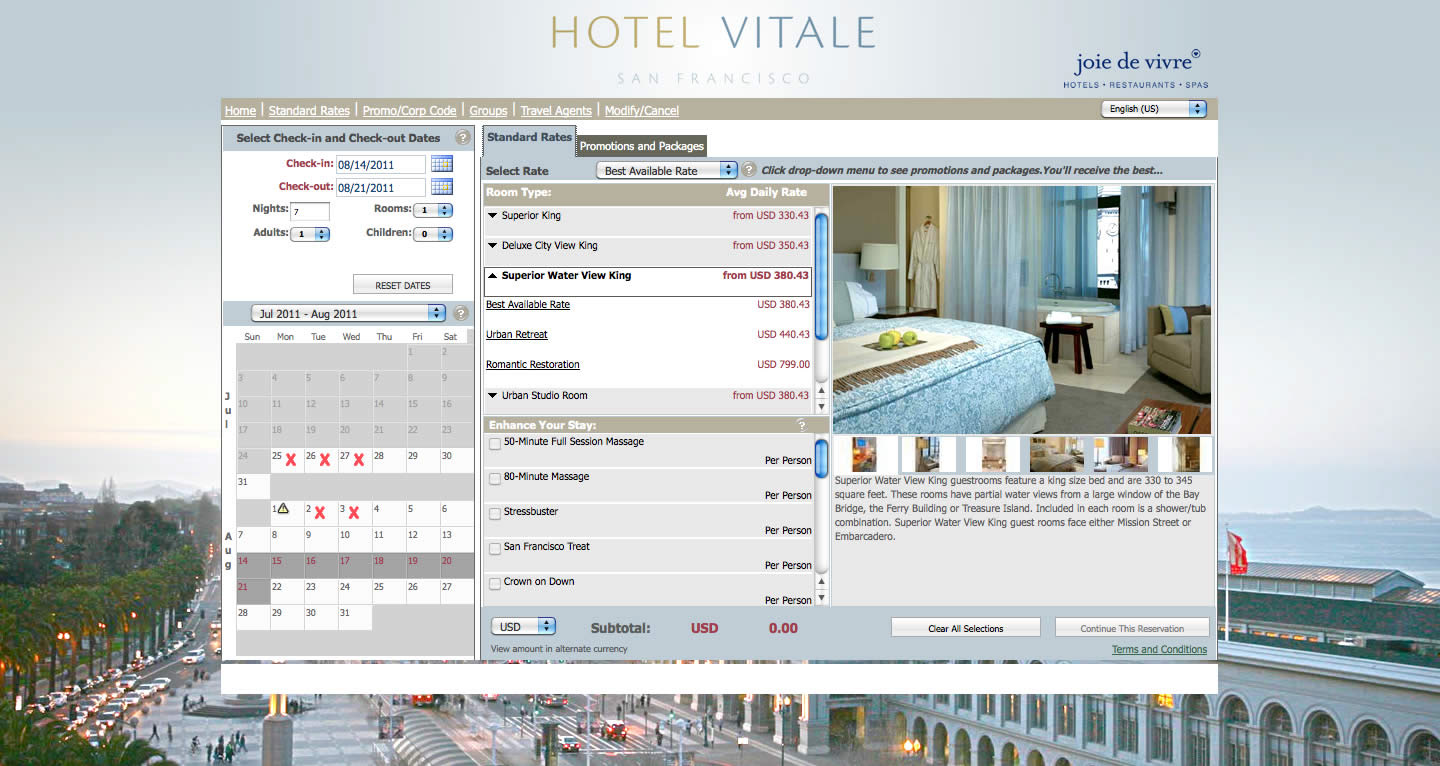The width and height of the screenshot is (1440, 766).
Task: Click the joie de vivre logo
Action: tap(1137, 68)
